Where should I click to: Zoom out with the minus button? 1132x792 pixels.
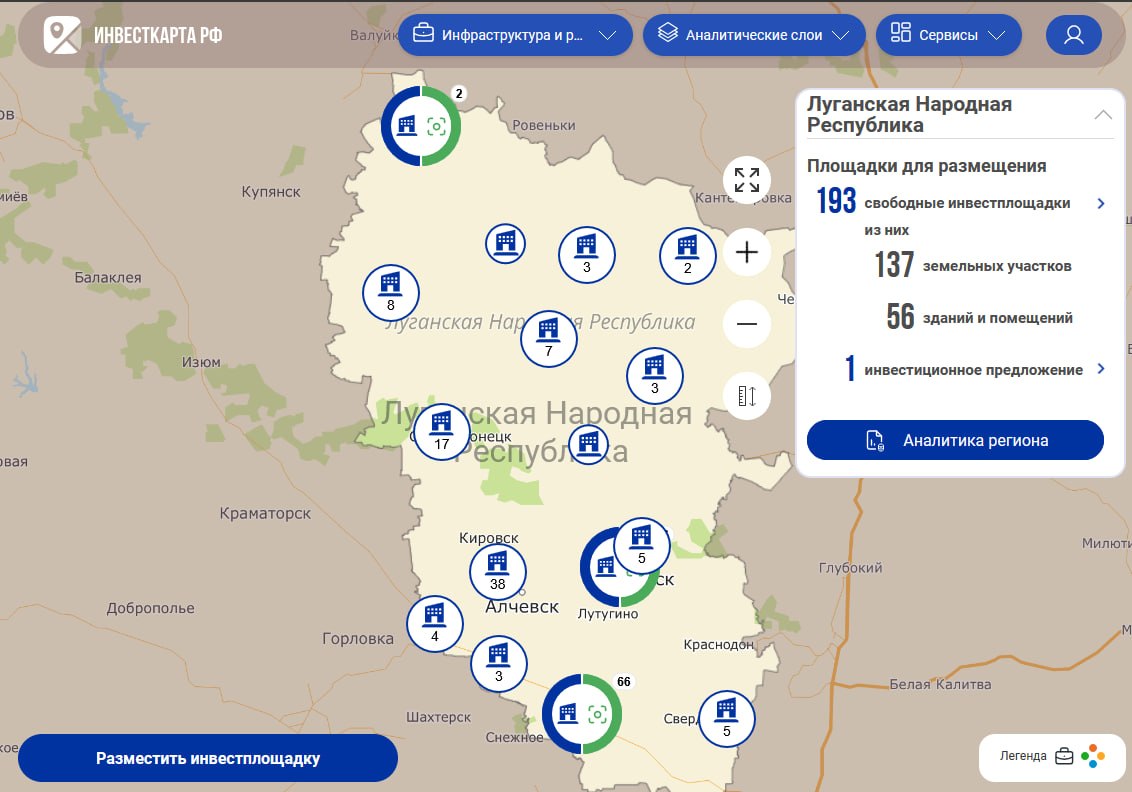(747, 324)
